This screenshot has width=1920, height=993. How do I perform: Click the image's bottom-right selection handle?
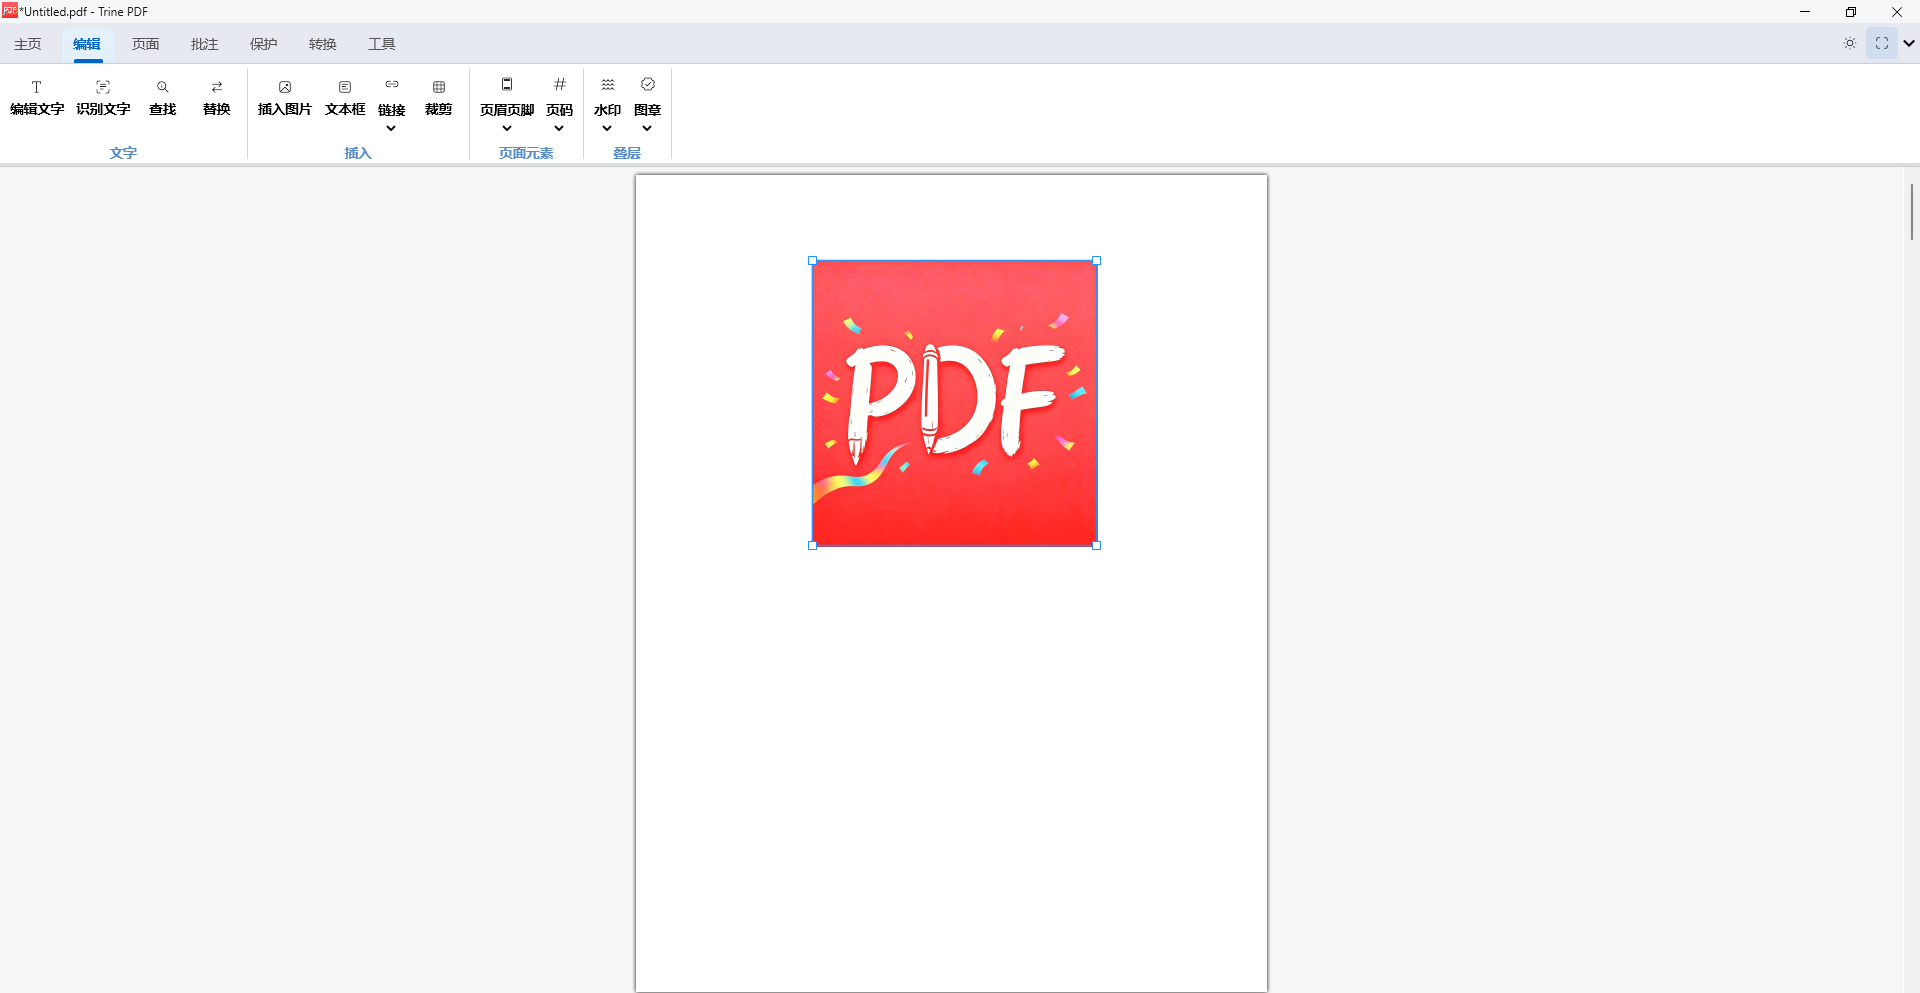pos(1097,546)
